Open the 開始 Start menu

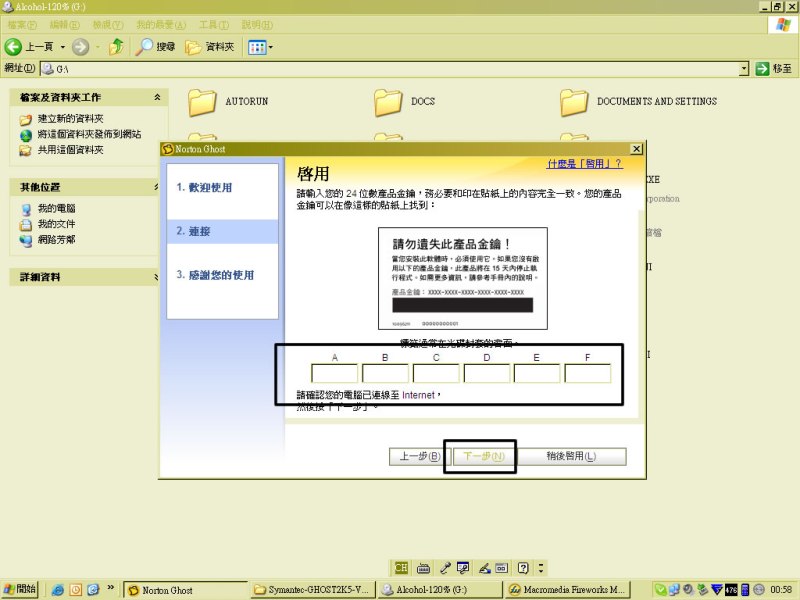19,589
